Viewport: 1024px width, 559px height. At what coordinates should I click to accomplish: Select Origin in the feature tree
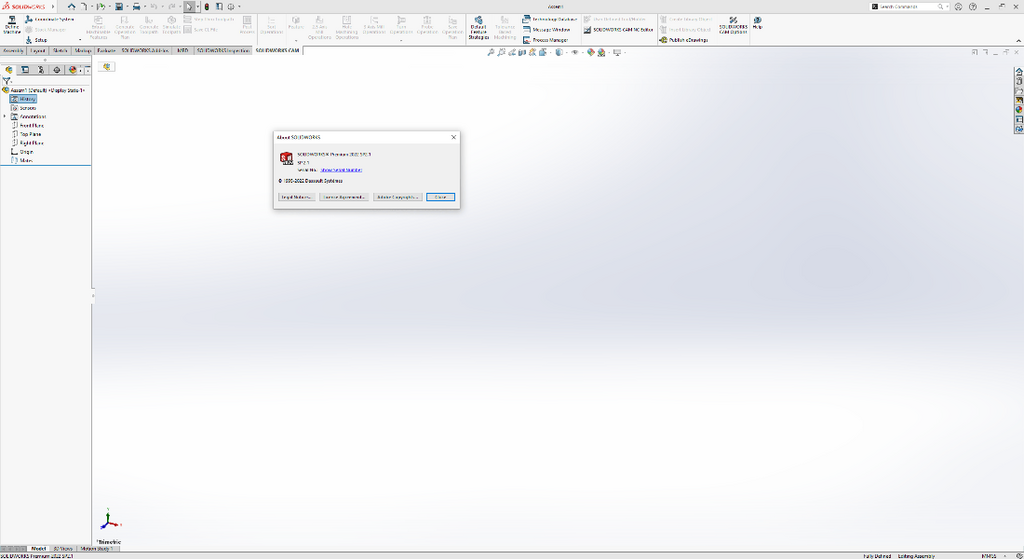tap(22, 152)
